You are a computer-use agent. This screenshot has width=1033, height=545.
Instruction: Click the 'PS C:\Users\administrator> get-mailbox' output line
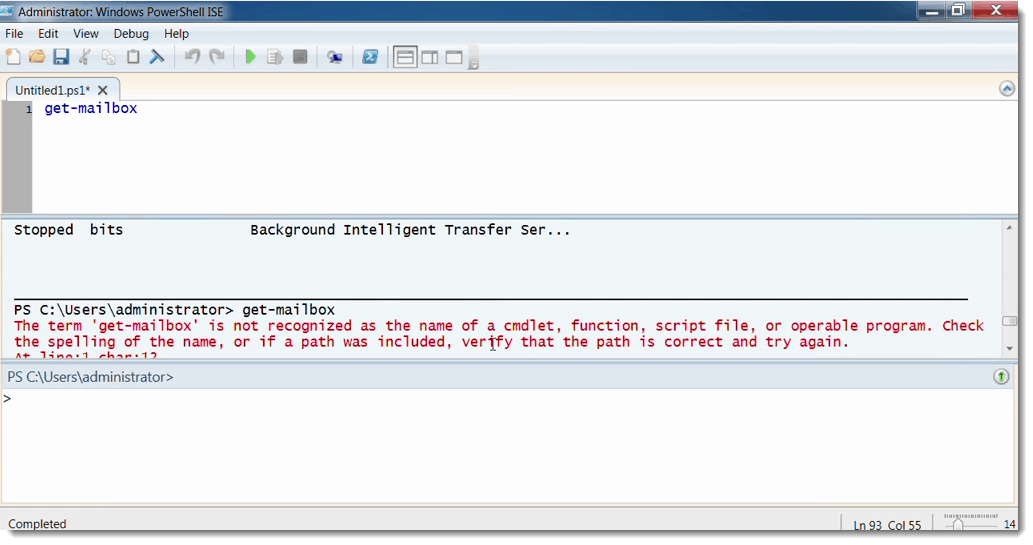click(x=175, y=310)
